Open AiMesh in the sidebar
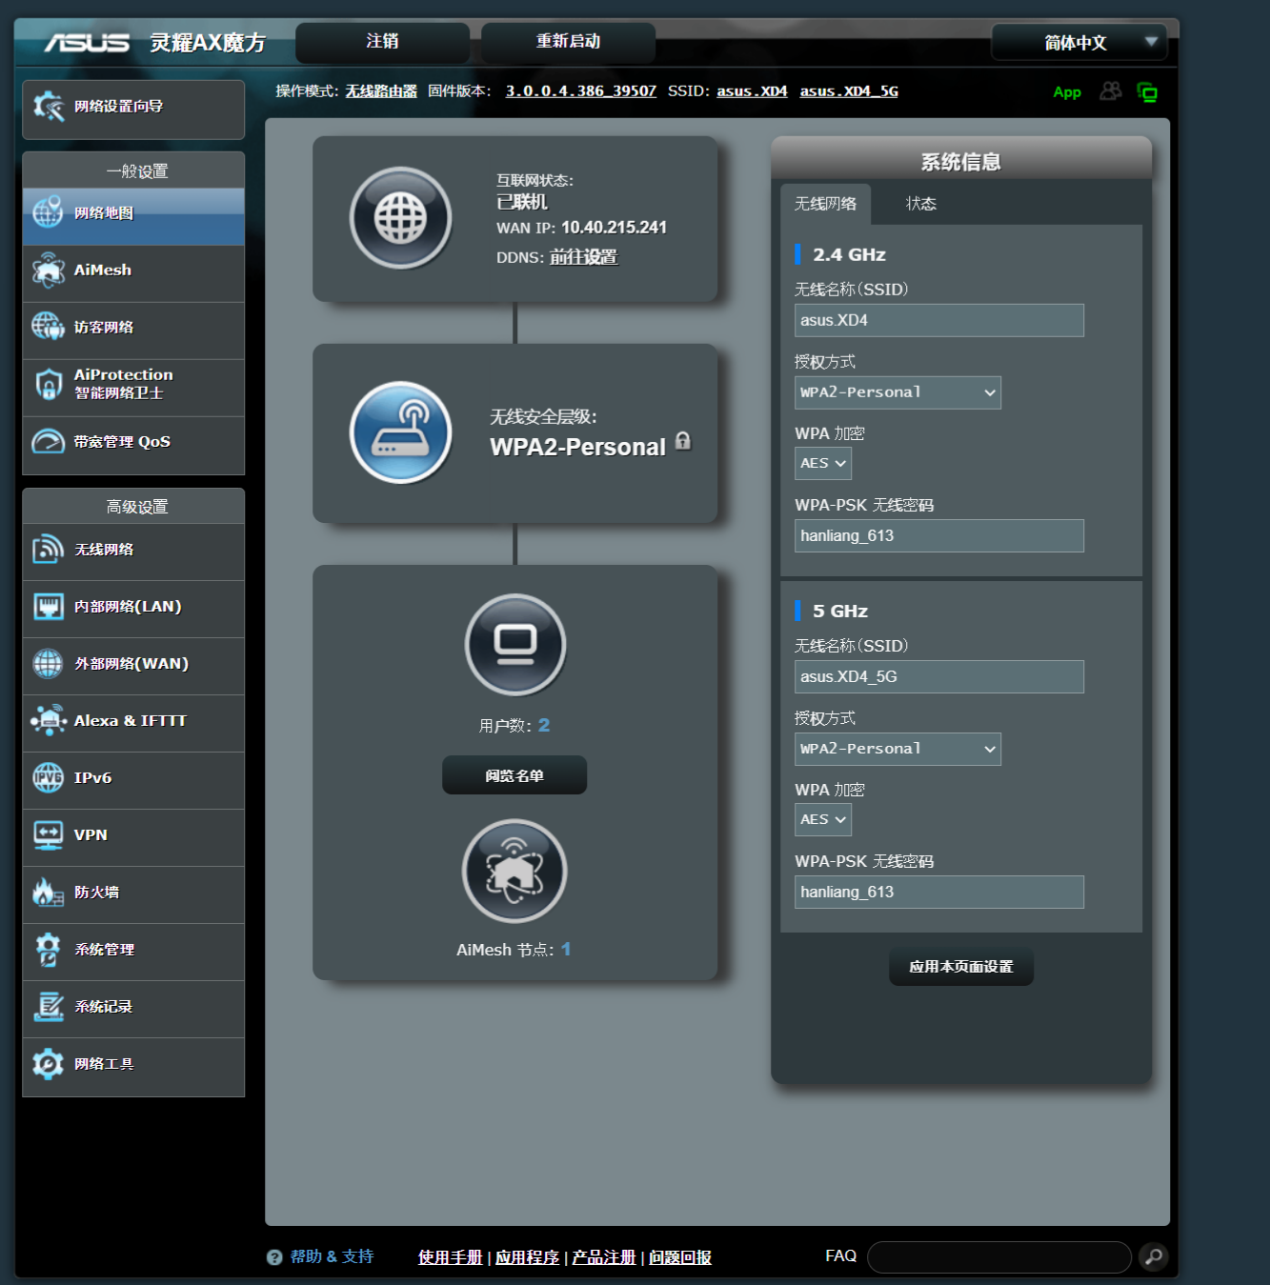Viewport: 1270px width, 1285px height. [x=133, y=273]
